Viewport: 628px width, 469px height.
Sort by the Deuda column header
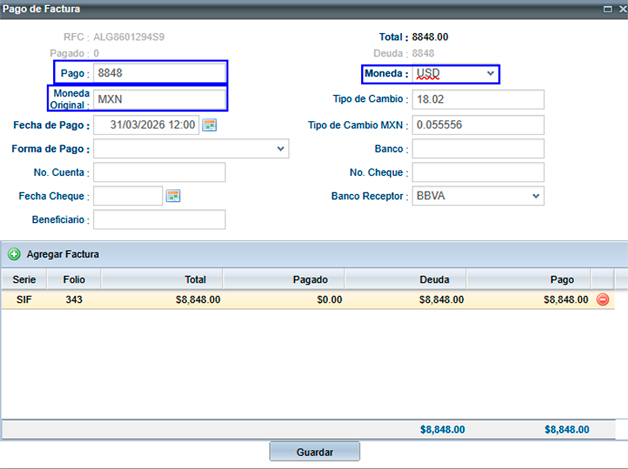(434, 279)
